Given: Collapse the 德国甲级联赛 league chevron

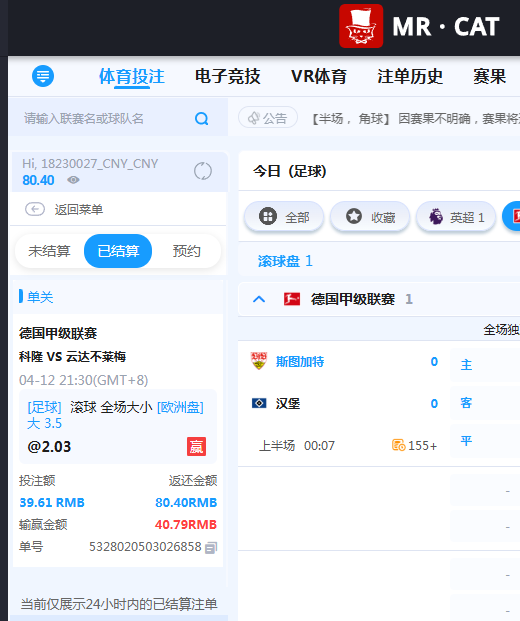Looking at the screenshot, I should (259, 299).
